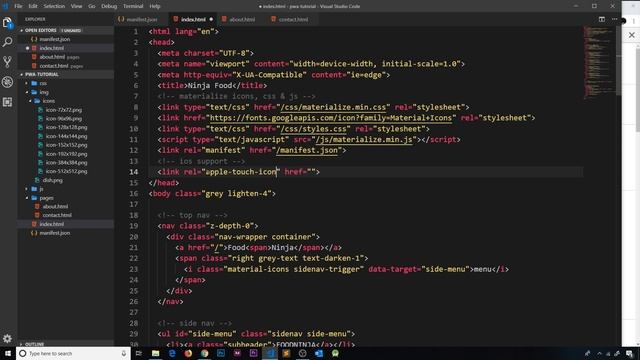
Task: Open the View menu
Action: 76,6
